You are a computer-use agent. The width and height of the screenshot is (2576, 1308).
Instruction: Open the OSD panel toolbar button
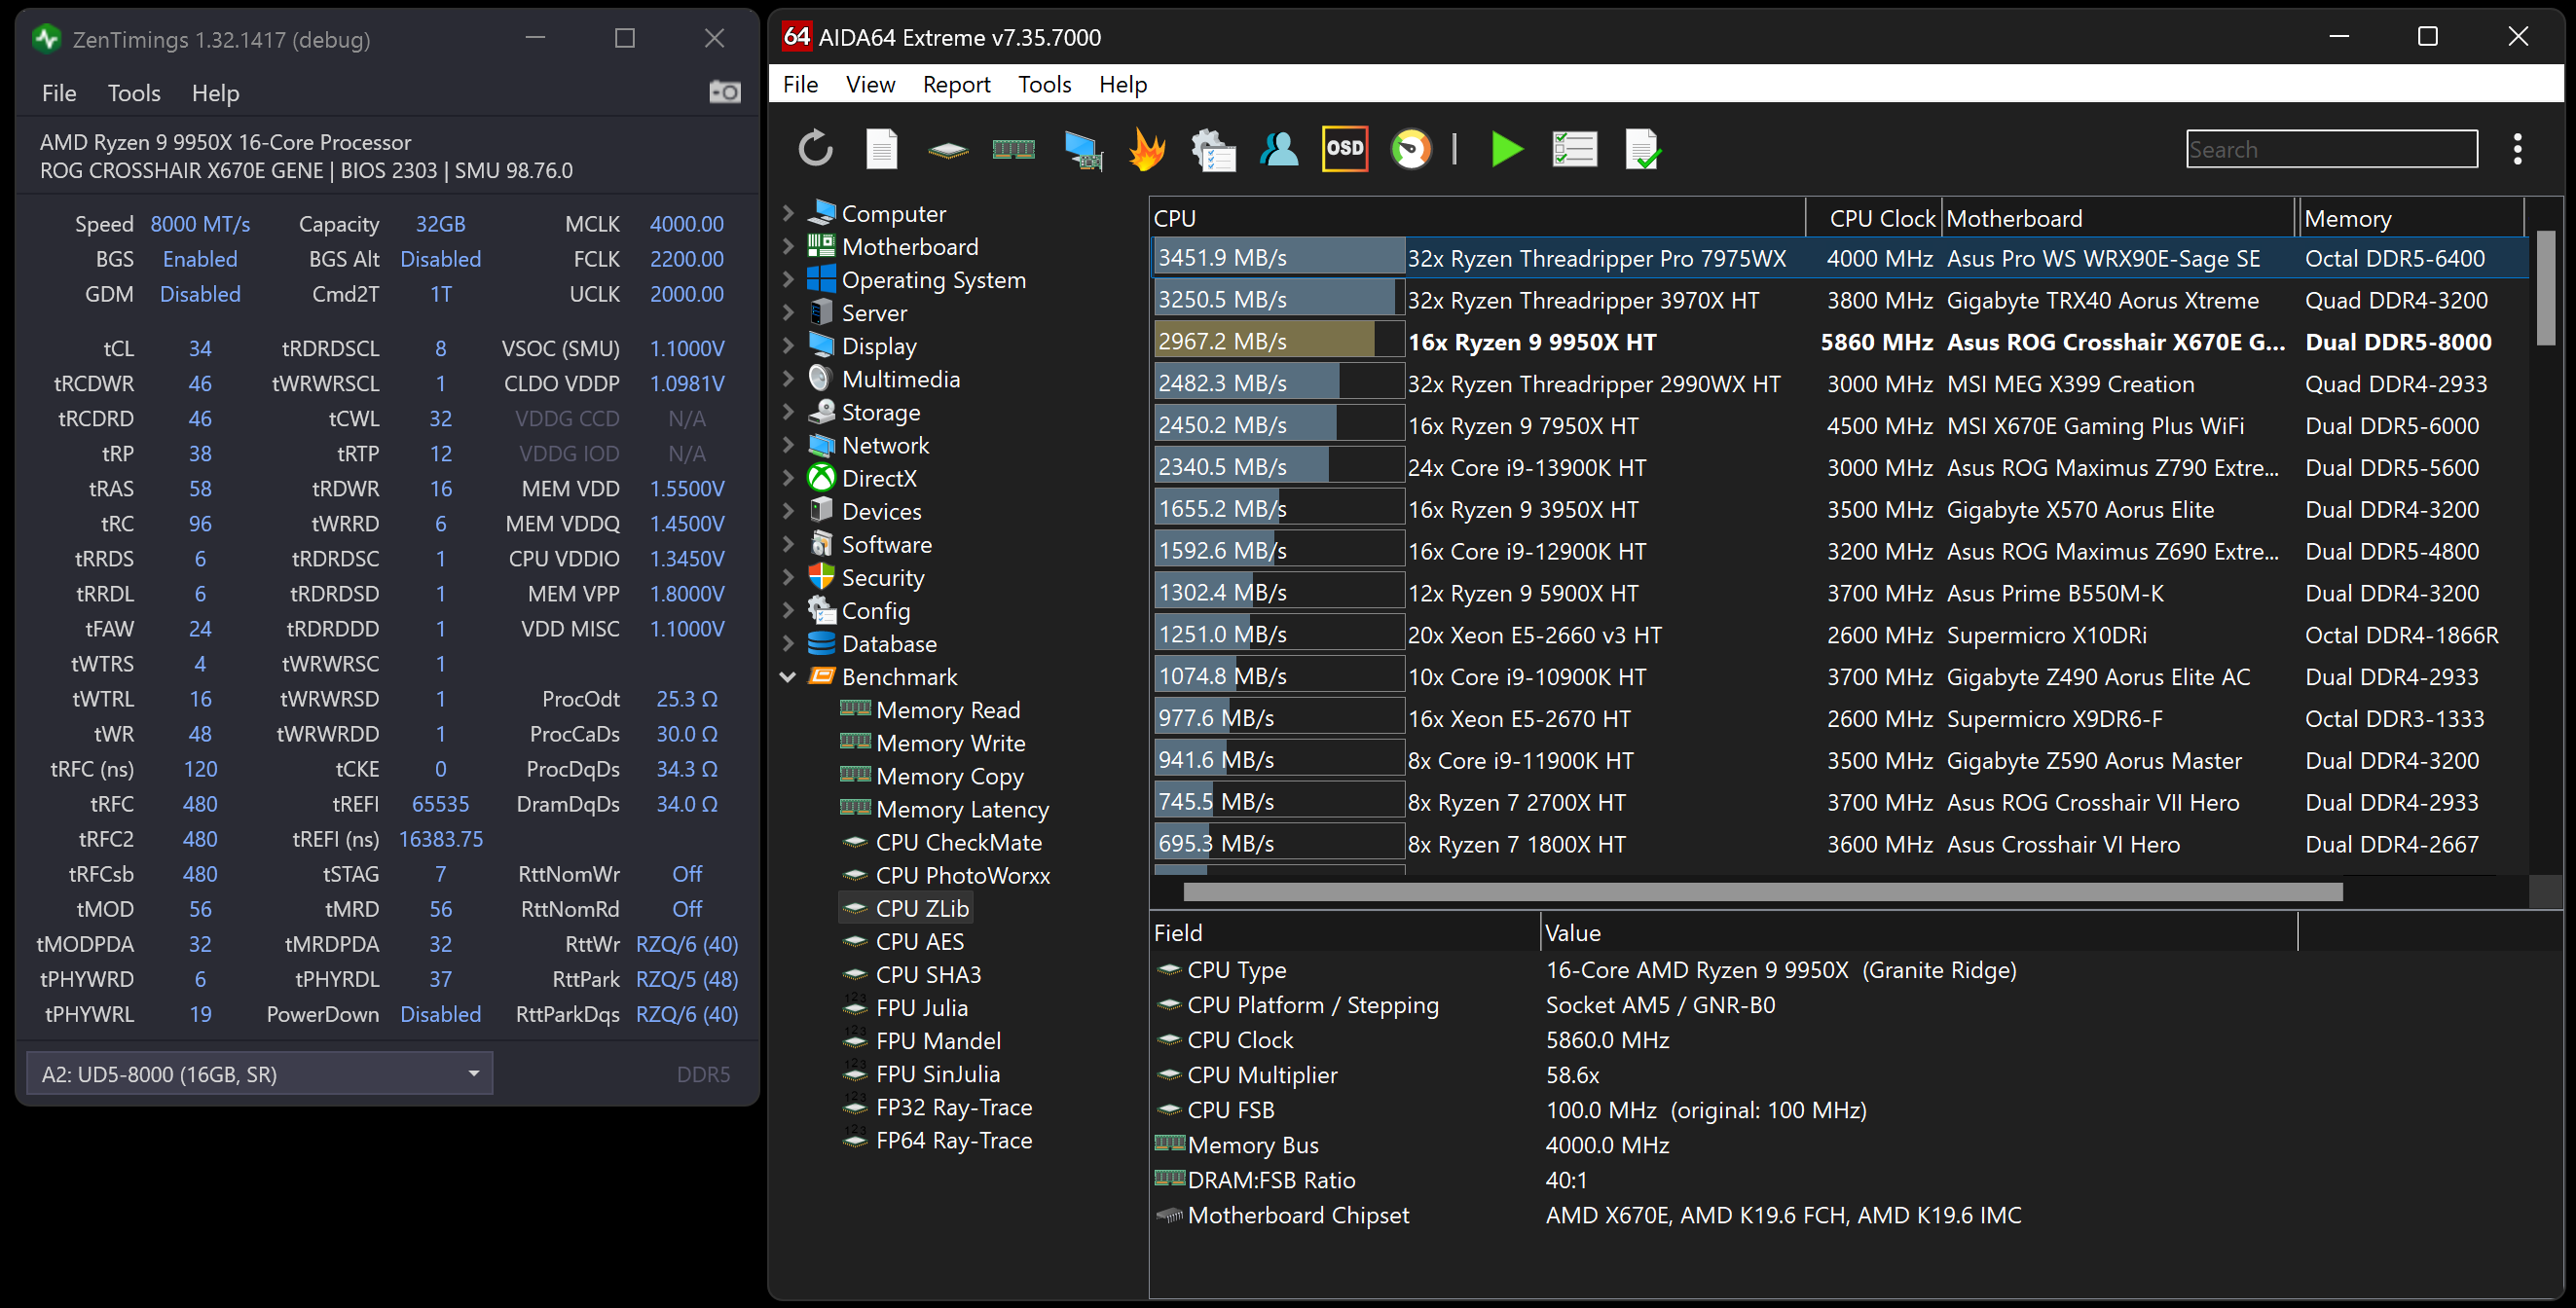tap(1344, 149)
